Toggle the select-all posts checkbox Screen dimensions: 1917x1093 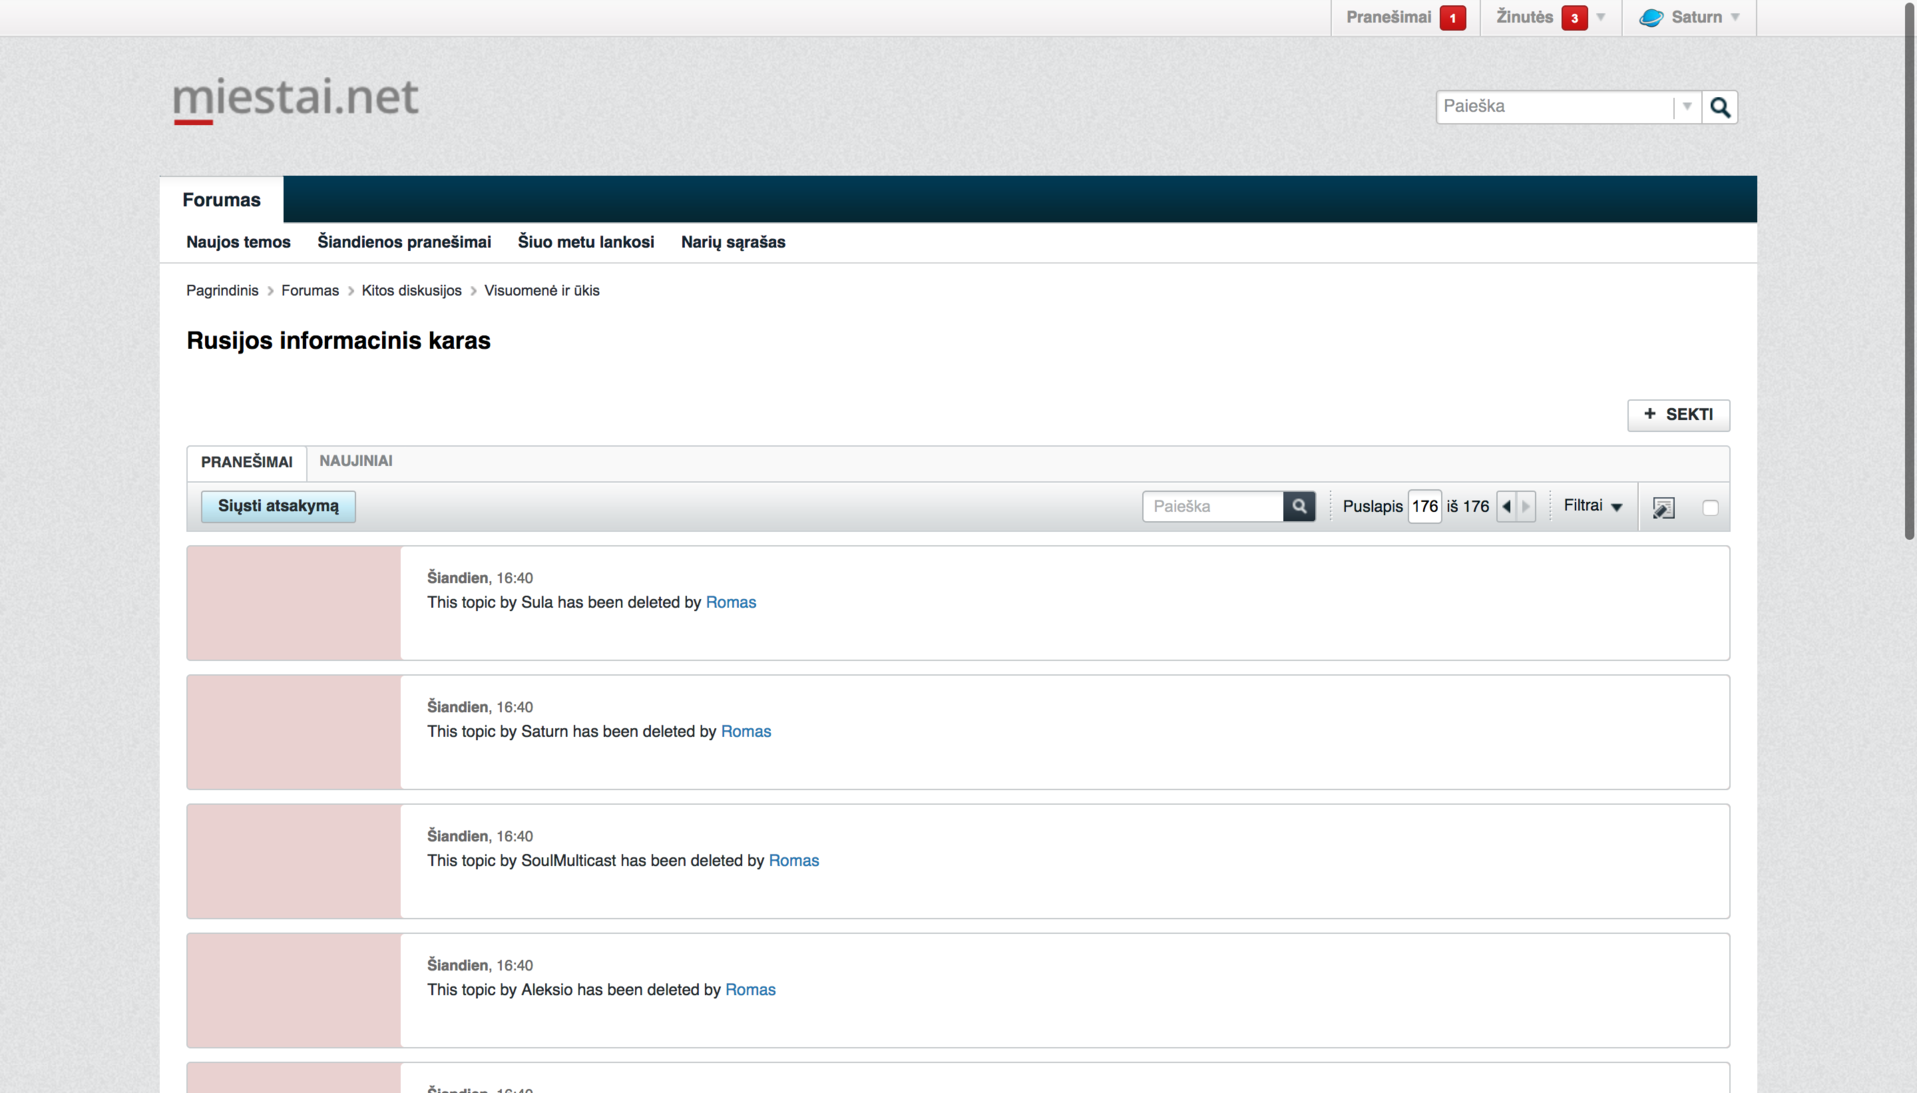(1710, 508)
